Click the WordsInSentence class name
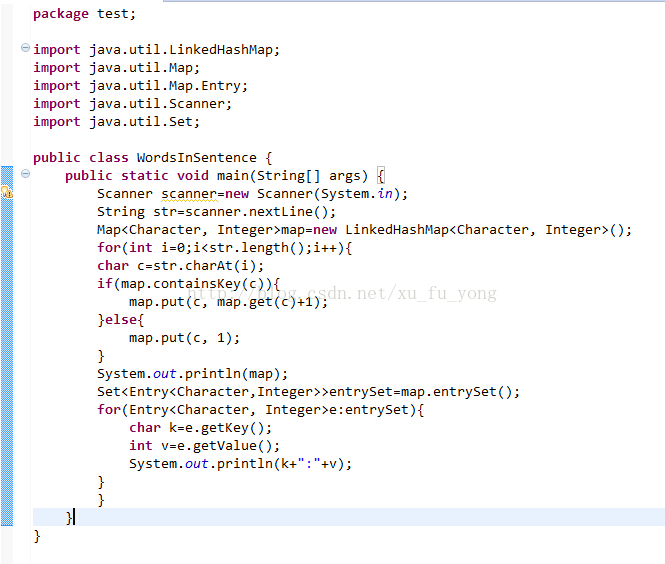Viewport: 665px width, 564px height. pyautogui.click(x=197, y=158)
